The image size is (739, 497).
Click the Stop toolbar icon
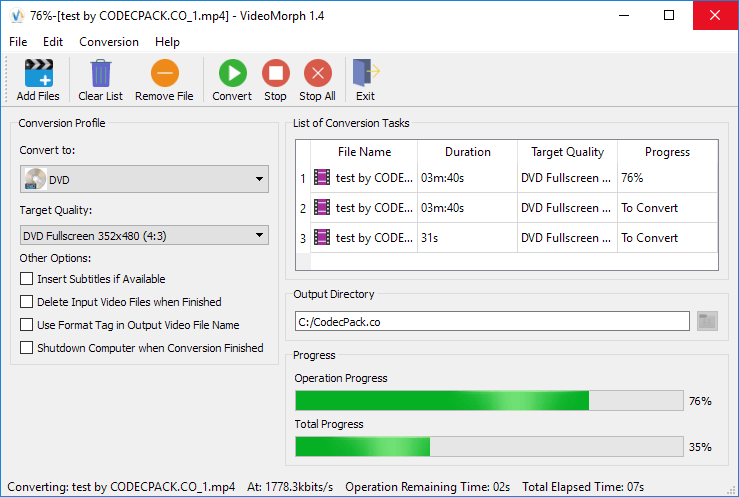275,73
